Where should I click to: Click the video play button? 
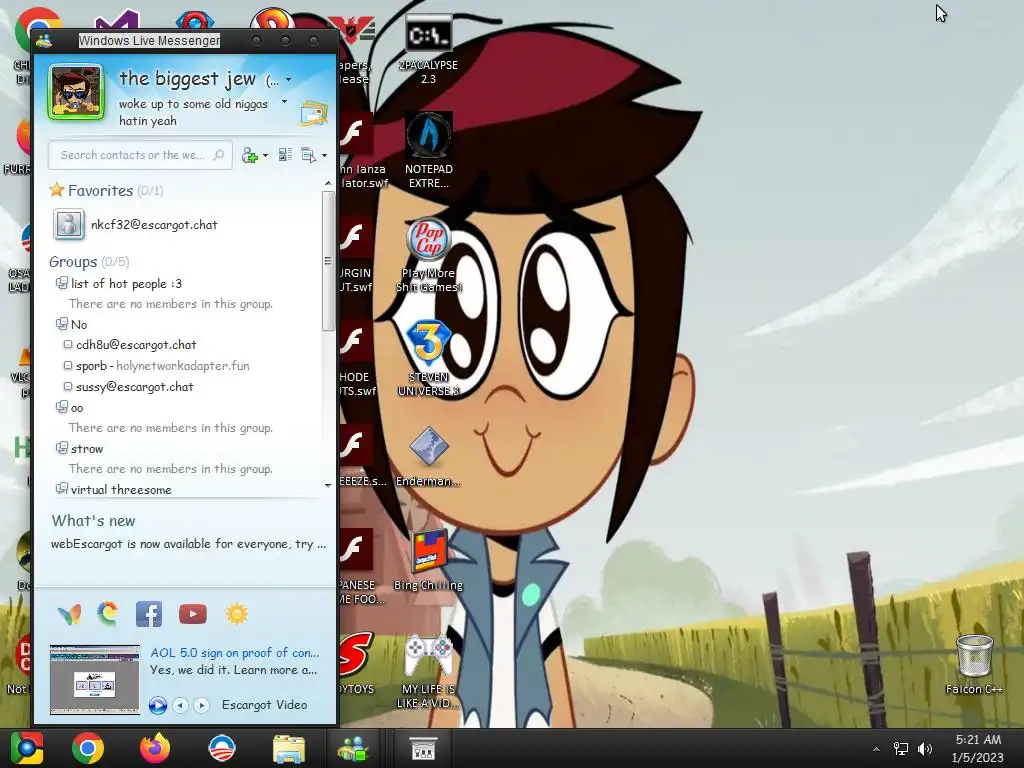pyautogui.click(x=157, y=705)
